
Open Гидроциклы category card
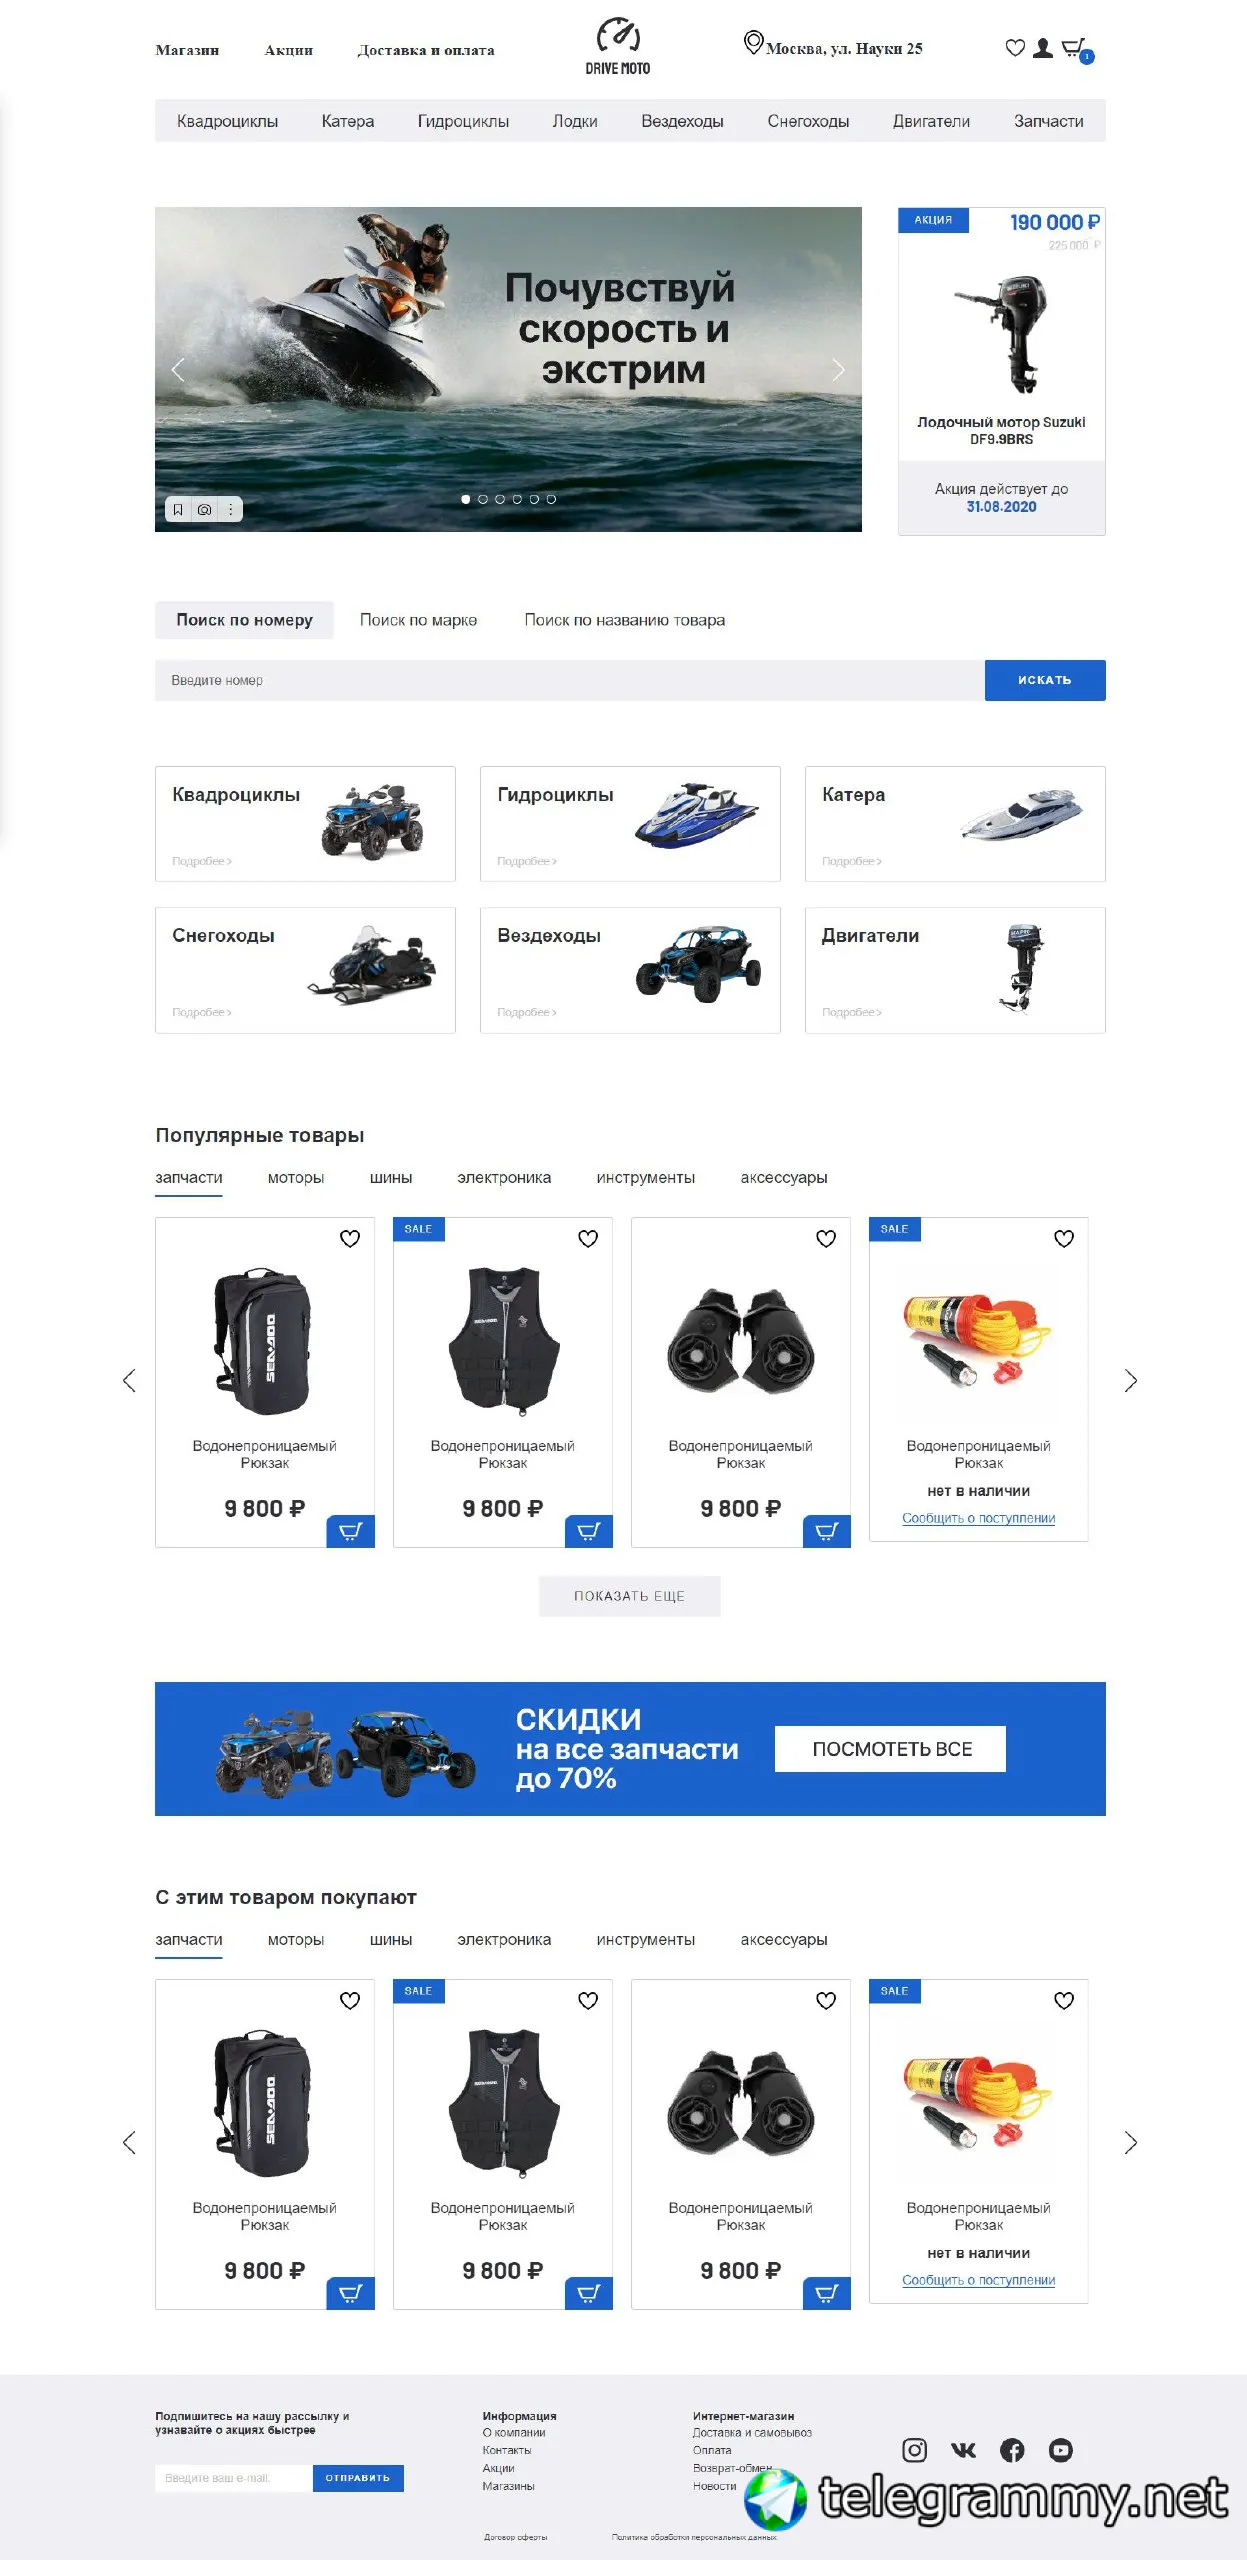pyautogui.click(x=630, y=824)
